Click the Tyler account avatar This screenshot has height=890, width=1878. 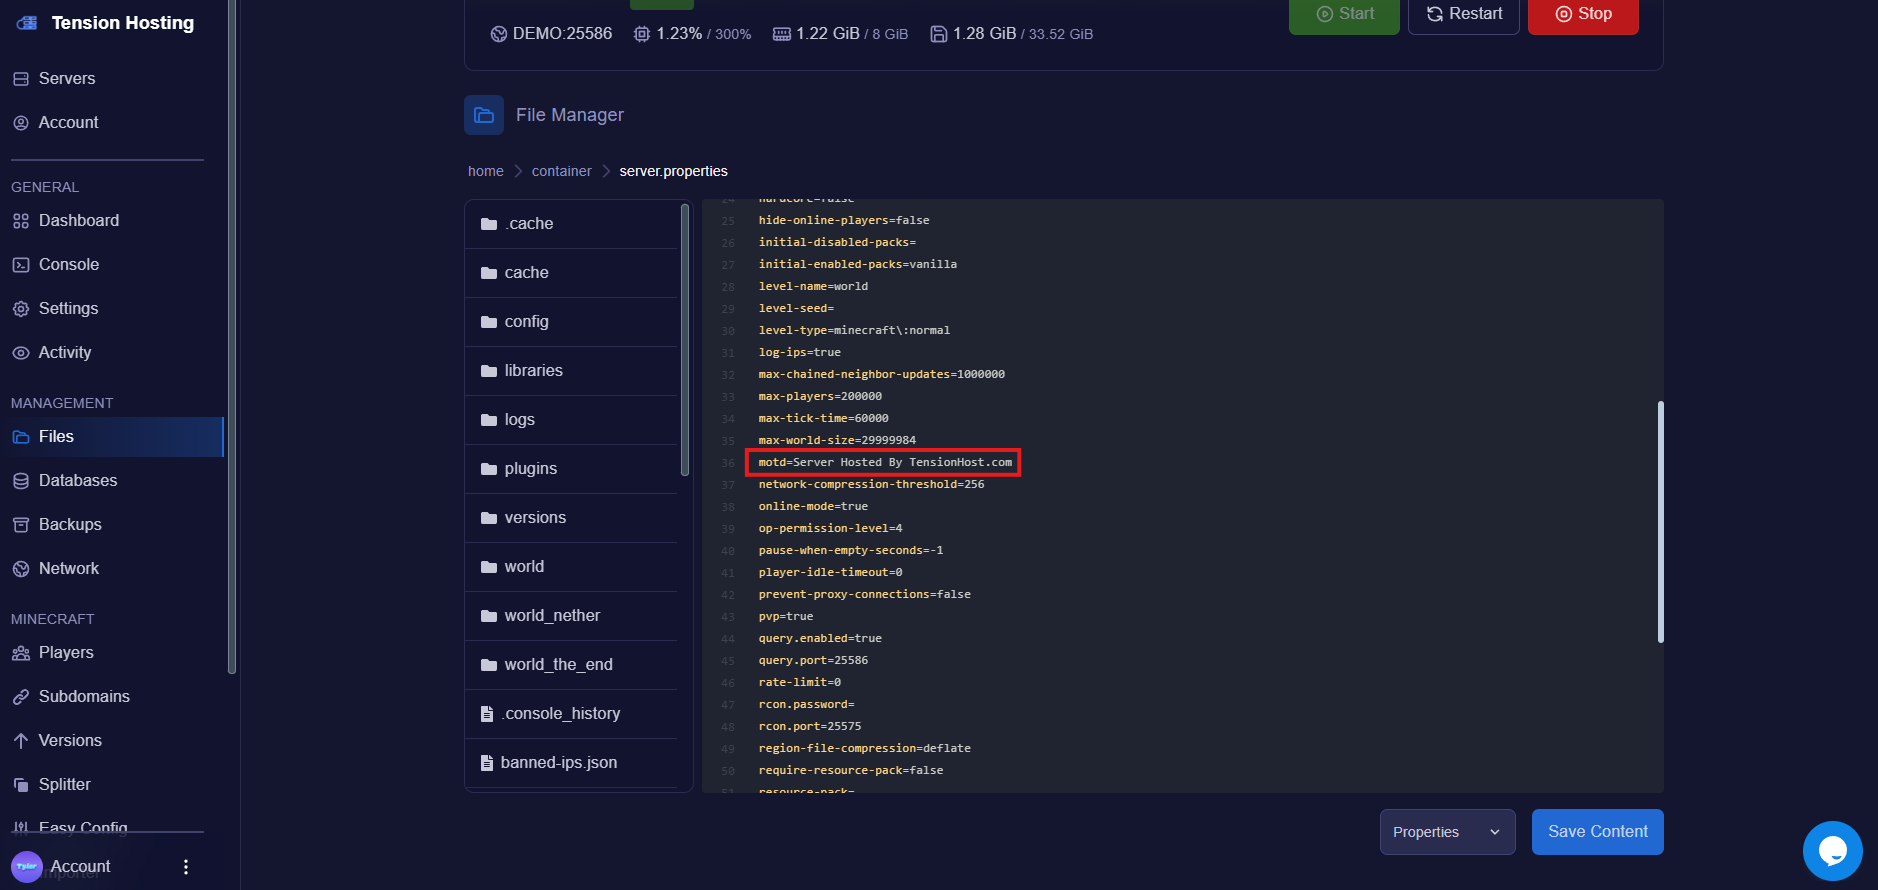(27, 866)
